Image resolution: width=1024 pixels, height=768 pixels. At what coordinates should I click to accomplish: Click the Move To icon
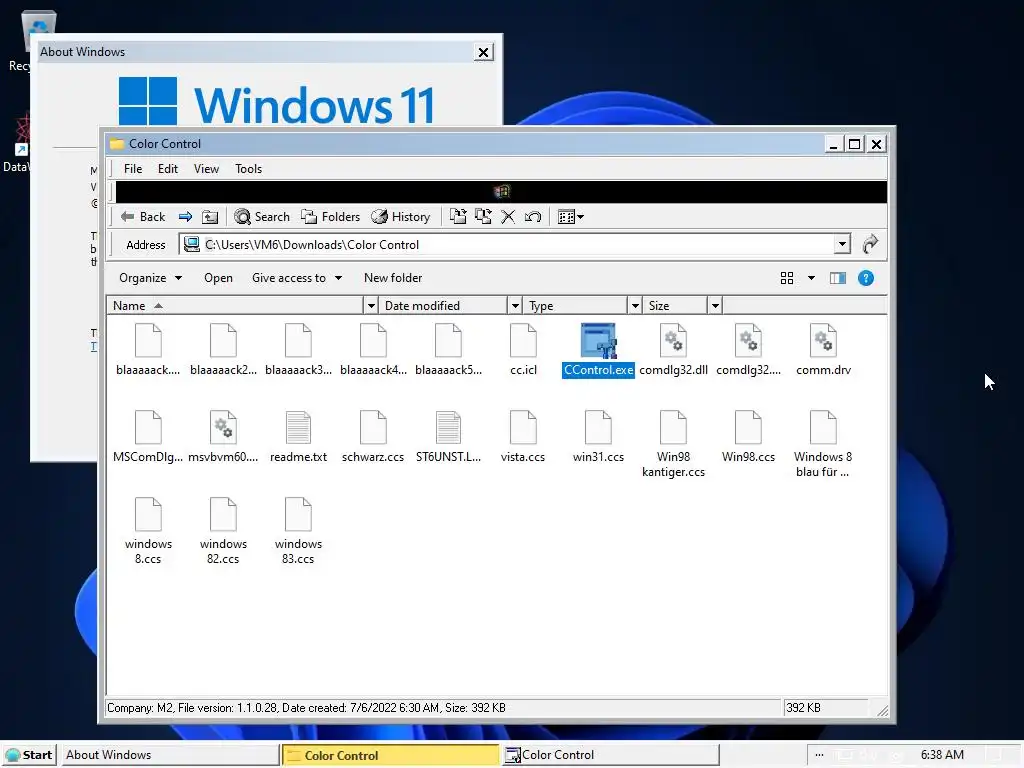pos(458,217)
